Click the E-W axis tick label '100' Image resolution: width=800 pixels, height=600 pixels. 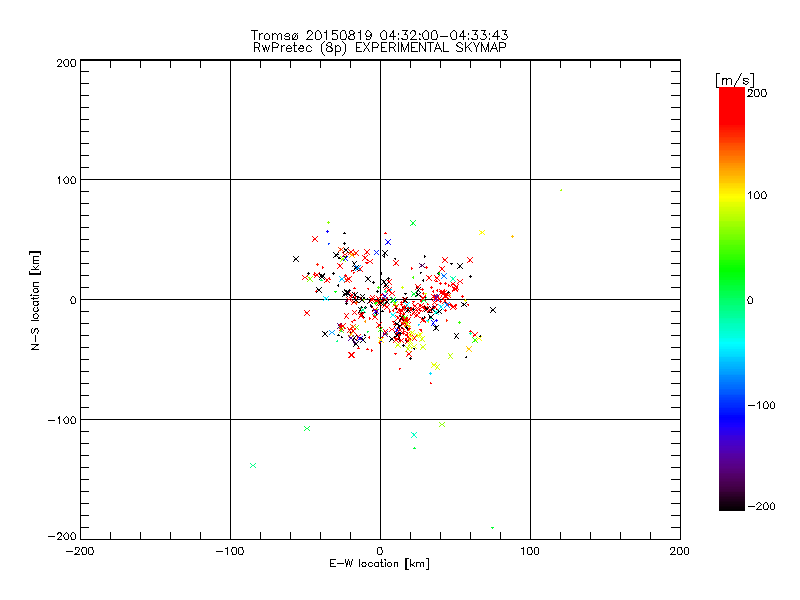530,551
